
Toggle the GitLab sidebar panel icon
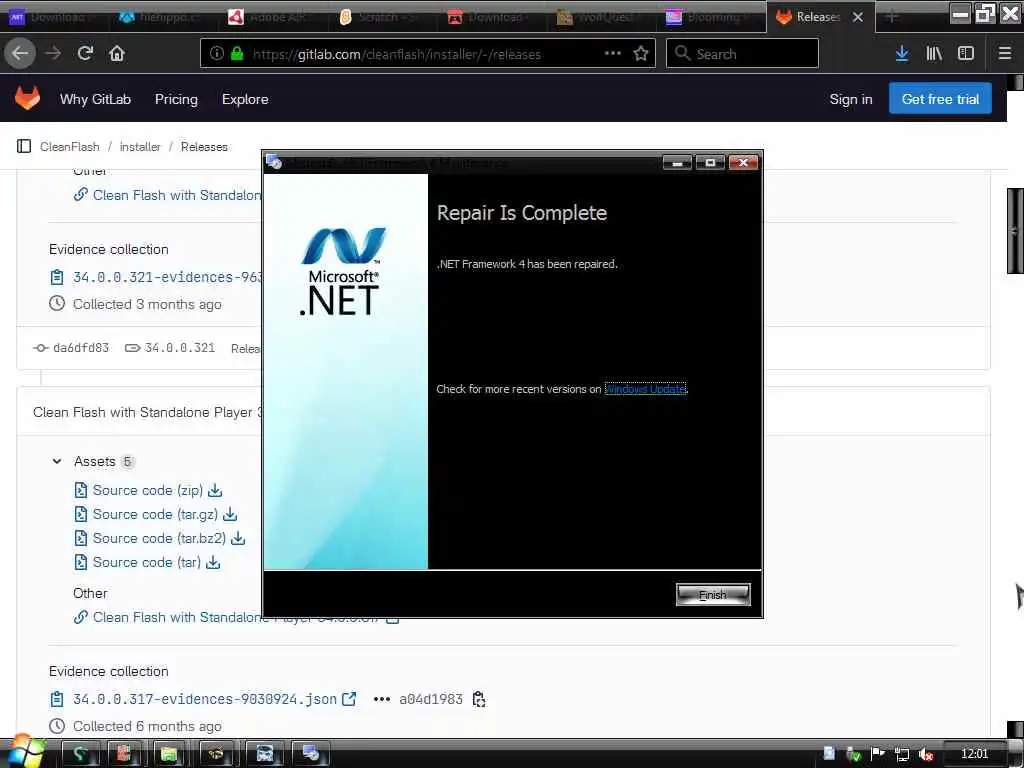(24, 146)
